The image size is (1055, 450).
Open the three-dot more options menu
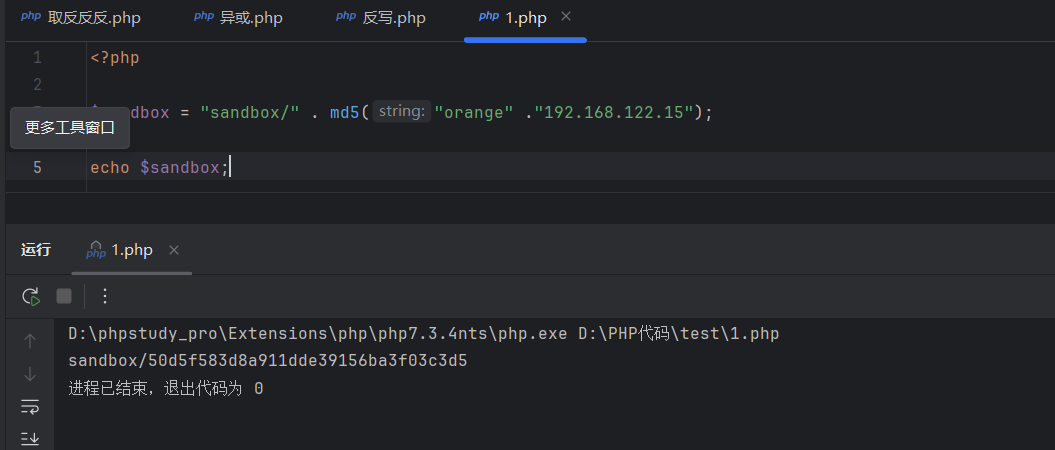click(105, 296)
